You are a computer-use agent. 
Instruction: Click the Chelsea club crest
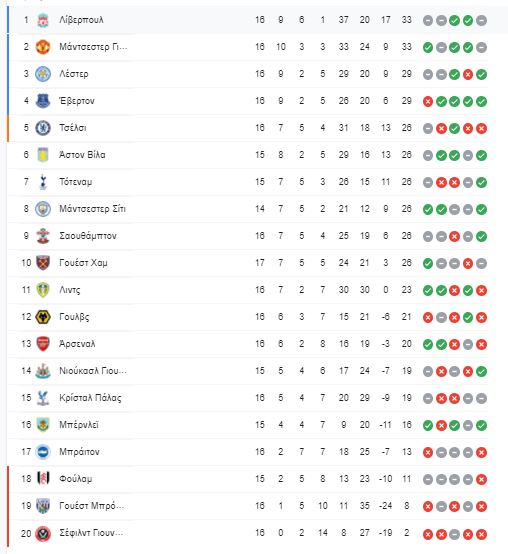click(43, 128)
